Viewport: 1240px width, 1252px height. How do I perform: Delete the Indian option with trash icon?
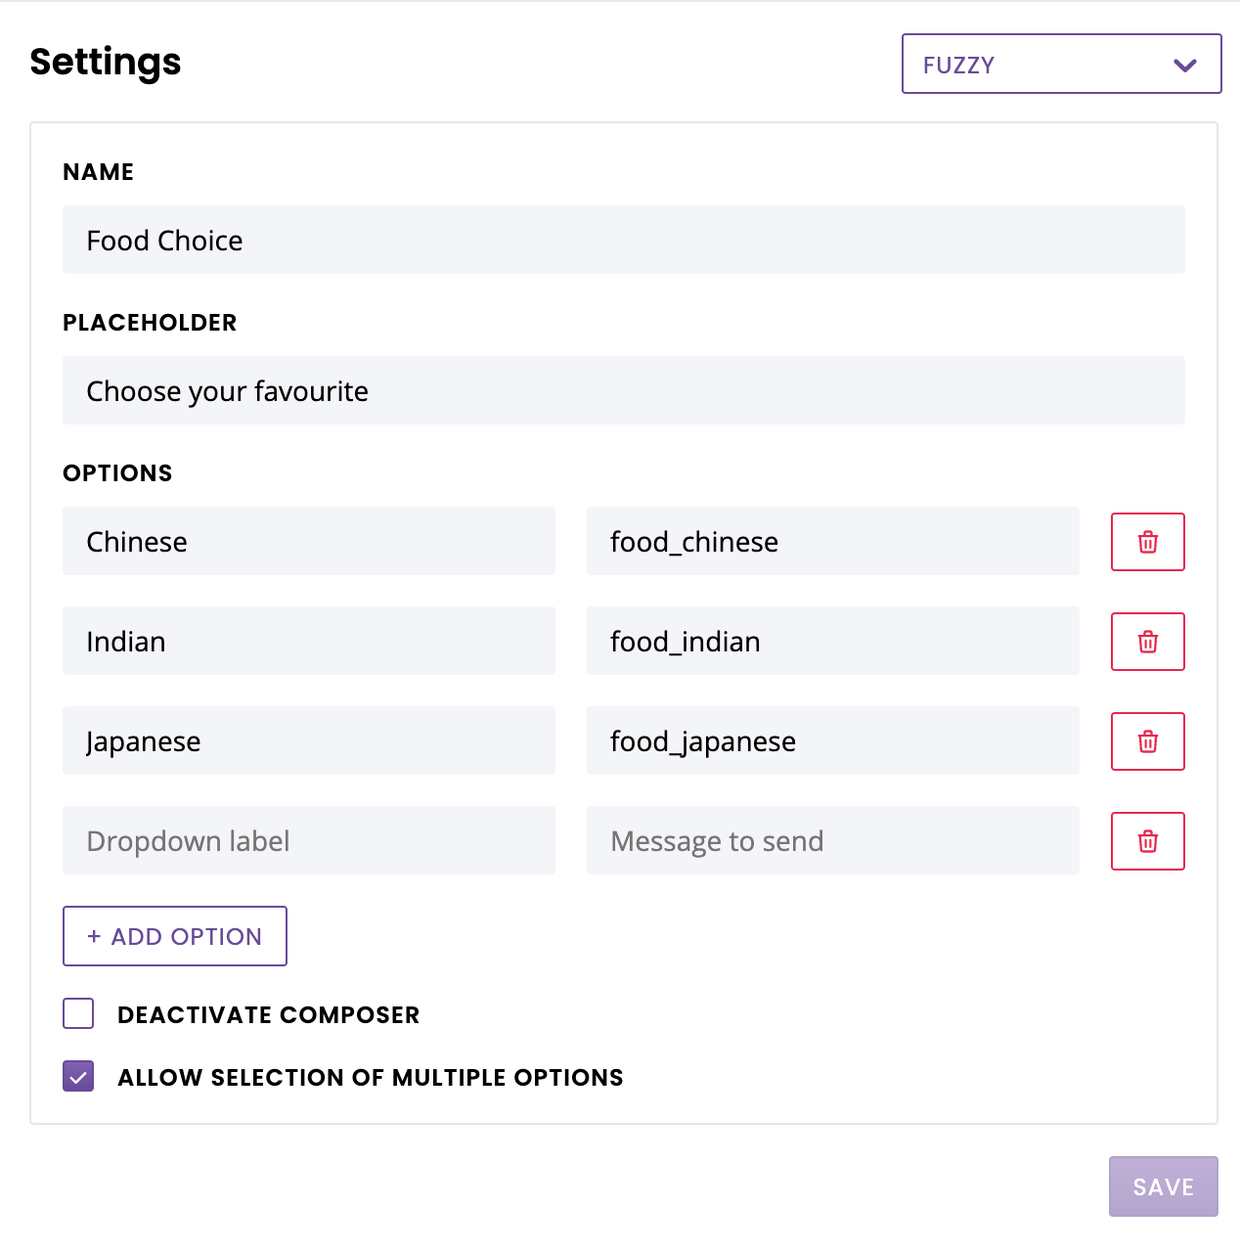click(x=1147, y=642)
